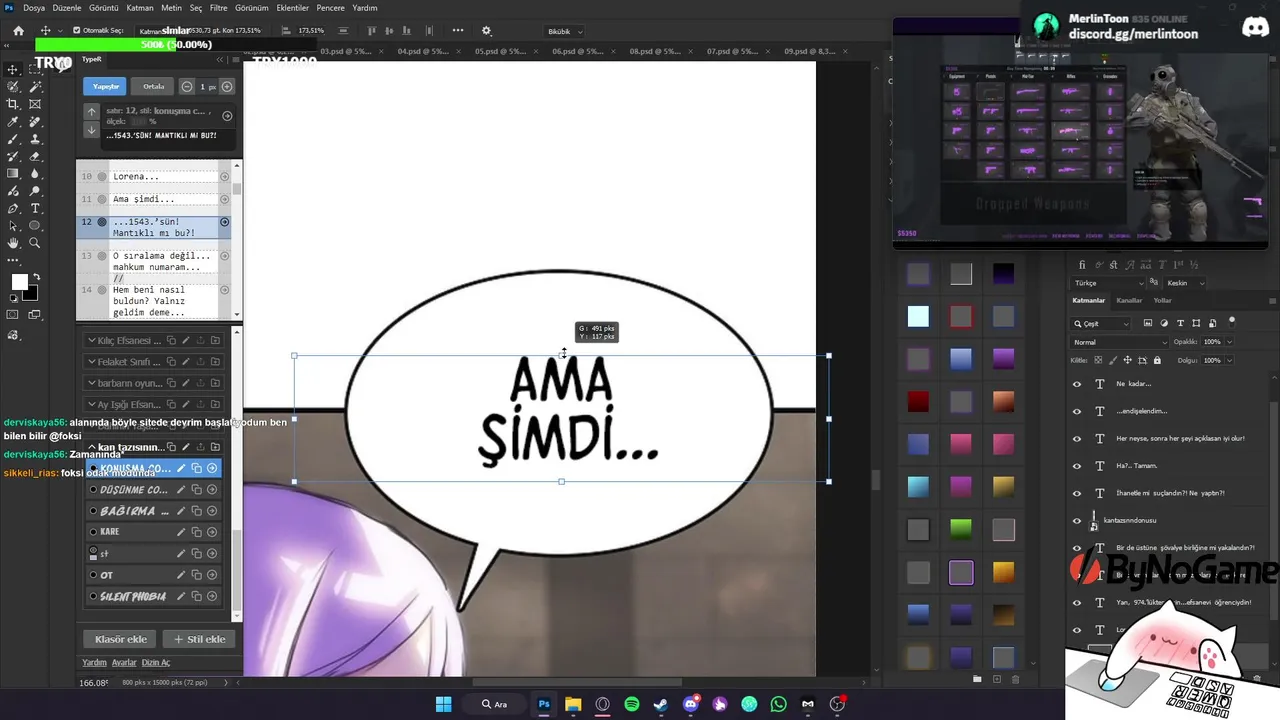Select the Eraser tool

[35, 156]
